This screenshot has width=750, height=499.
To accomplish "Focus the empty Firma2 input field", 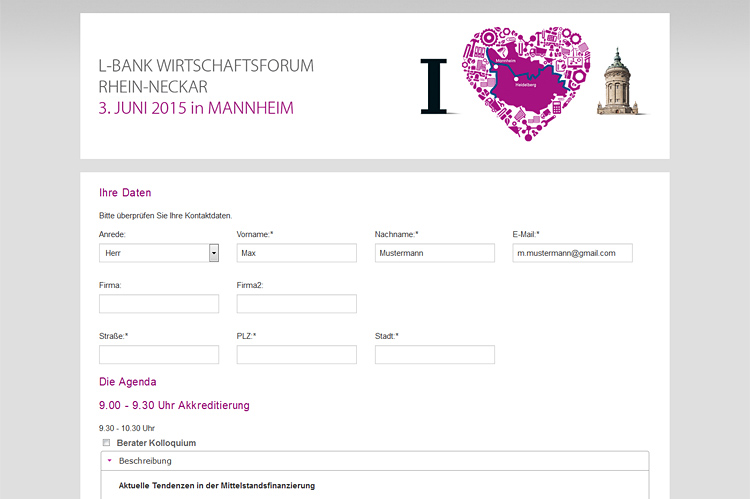I will coord(297,304).
